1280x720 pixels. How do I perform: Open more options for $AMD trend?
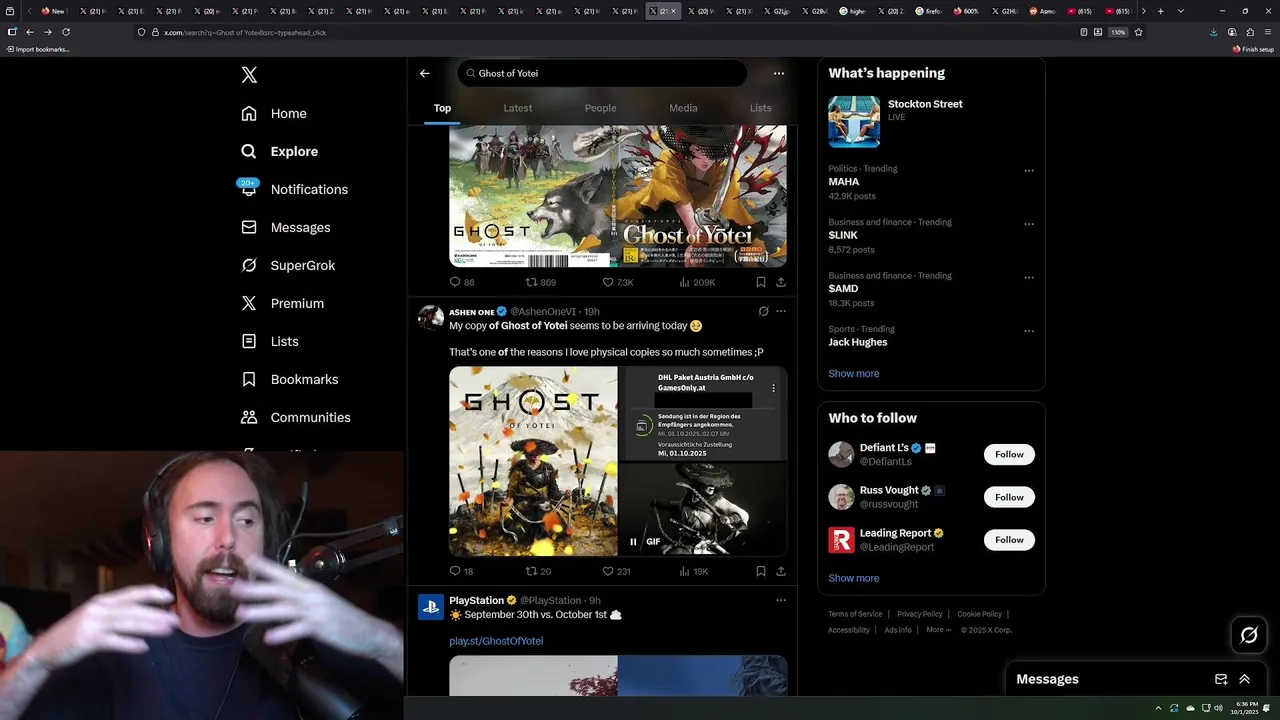(1029, 278)
